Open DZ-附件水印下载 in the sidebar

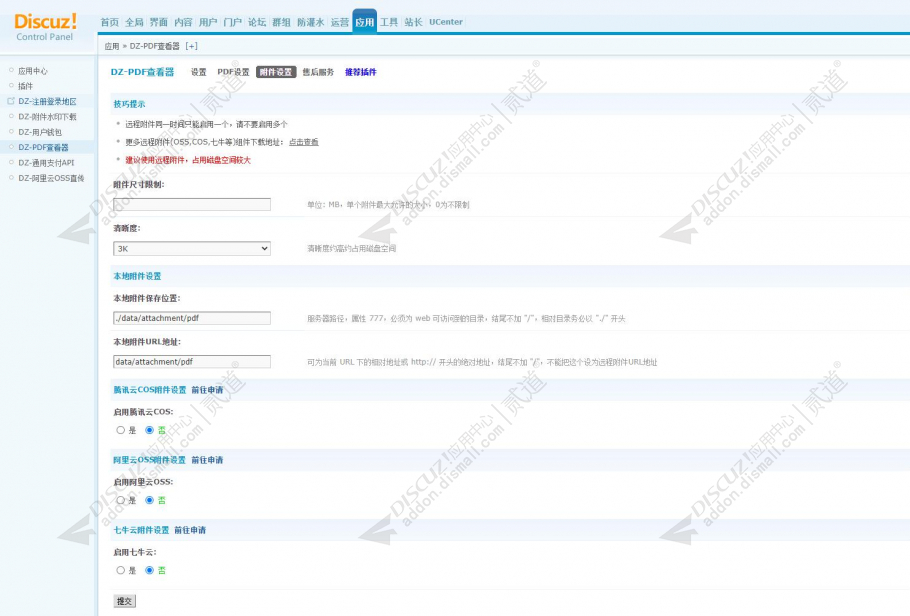[47, 117]
